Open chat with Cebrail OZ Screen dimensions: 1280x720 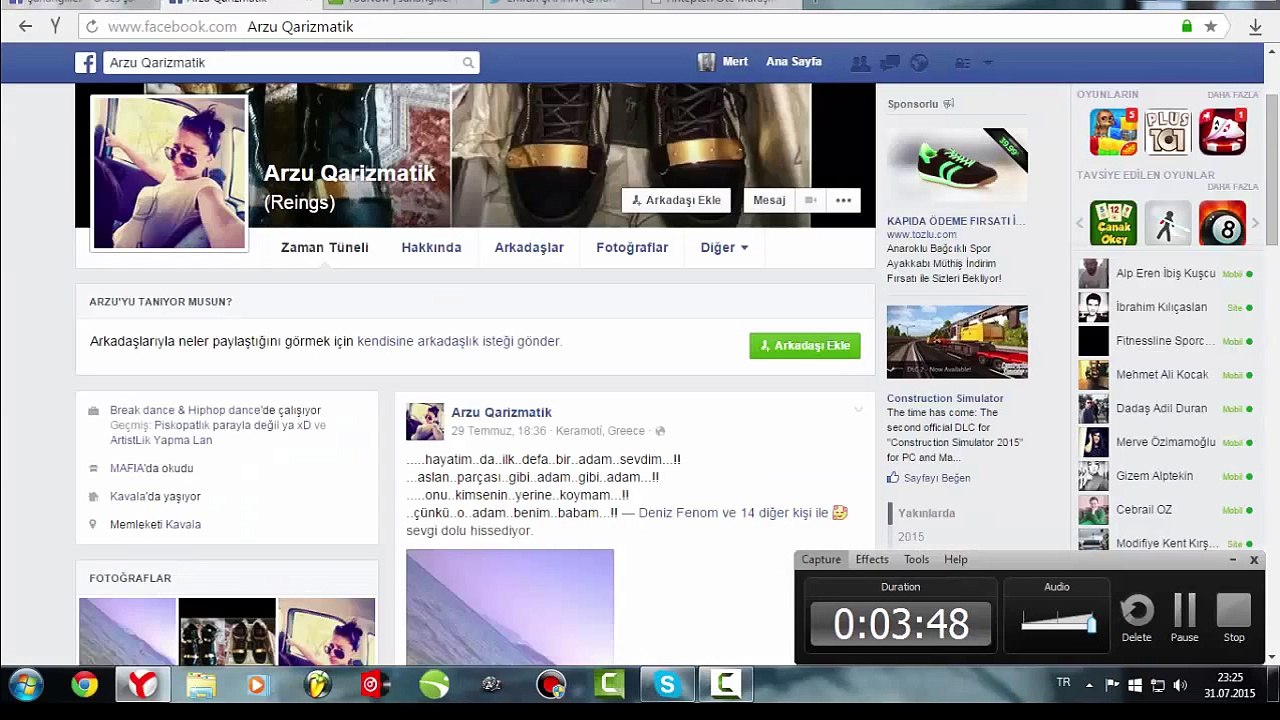(1167, 510)
